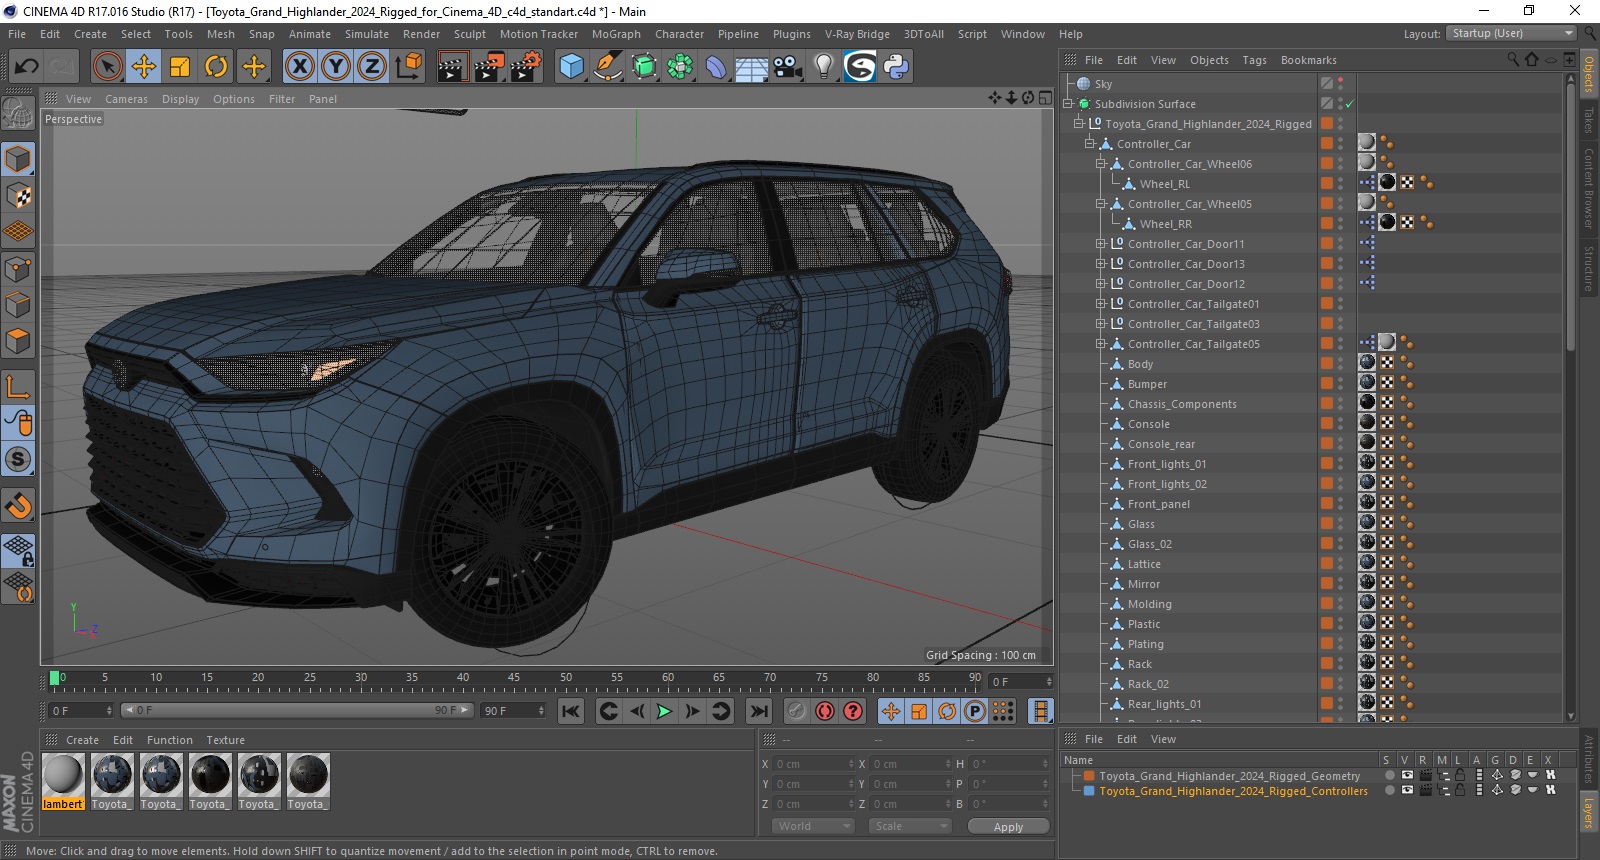Select the Front_lights_01 object
Screen dimensions: 1600x860
[x=1167, y=464]
